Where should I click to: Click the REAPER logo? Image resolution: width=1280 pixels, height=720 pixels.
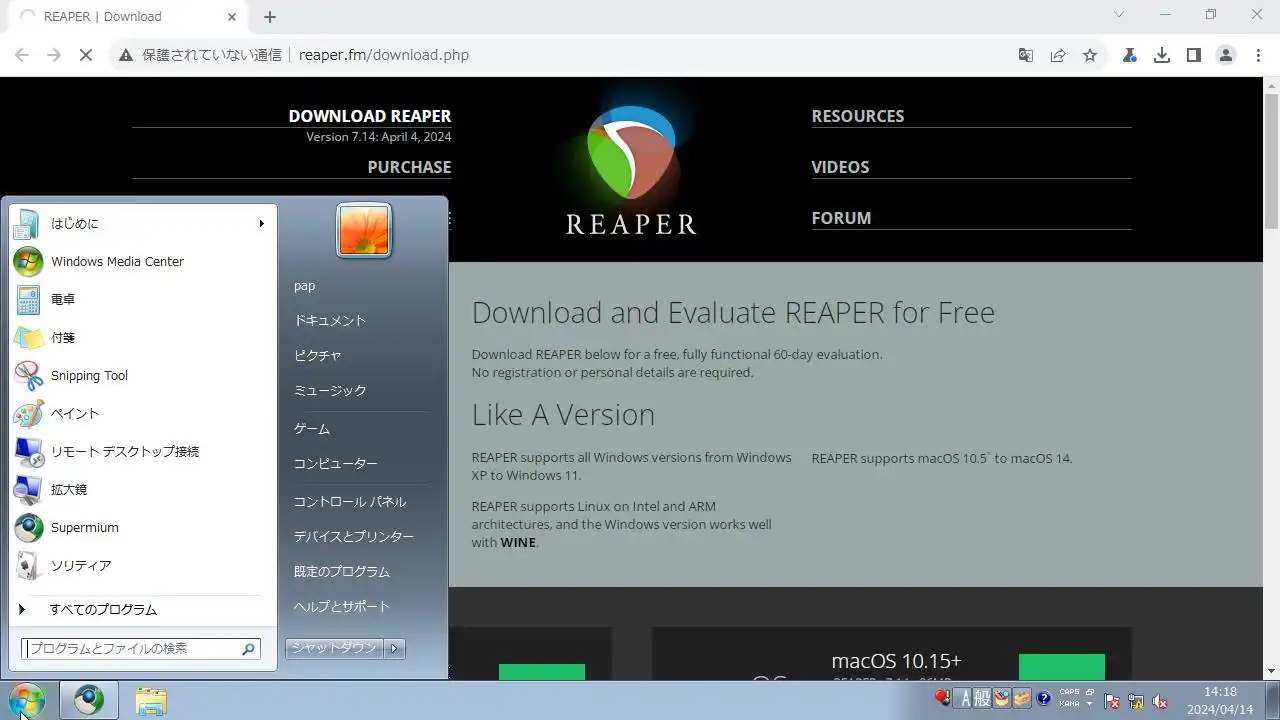coord(631,170)
